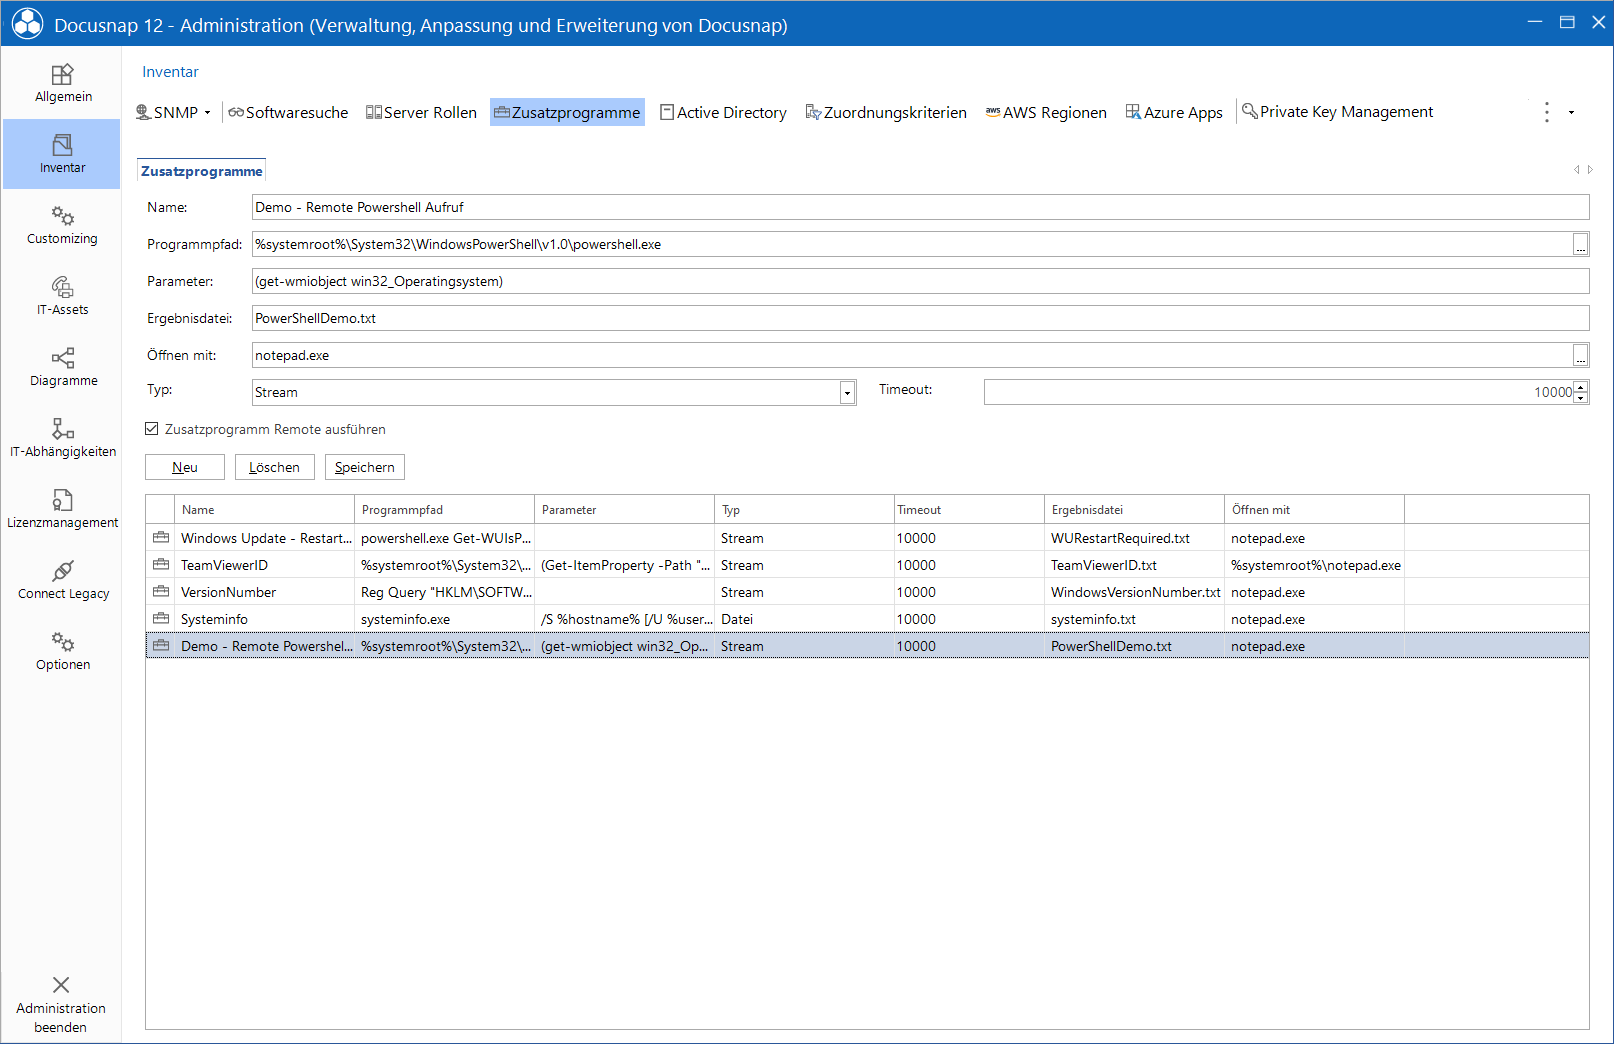The height and width of the screenshot is (1044, 1614).
Task: Expand toolbar options small arrow
Action: pyautogui.click(x=1571, y=112)
